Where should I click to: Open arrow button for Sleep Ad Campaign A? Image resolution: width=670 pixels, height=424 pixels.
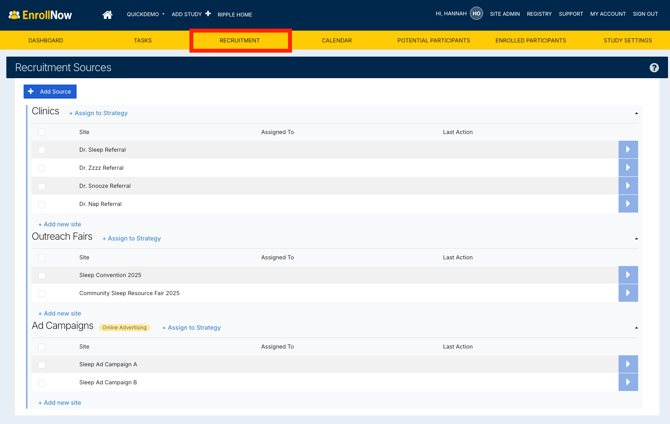point(628,364)
